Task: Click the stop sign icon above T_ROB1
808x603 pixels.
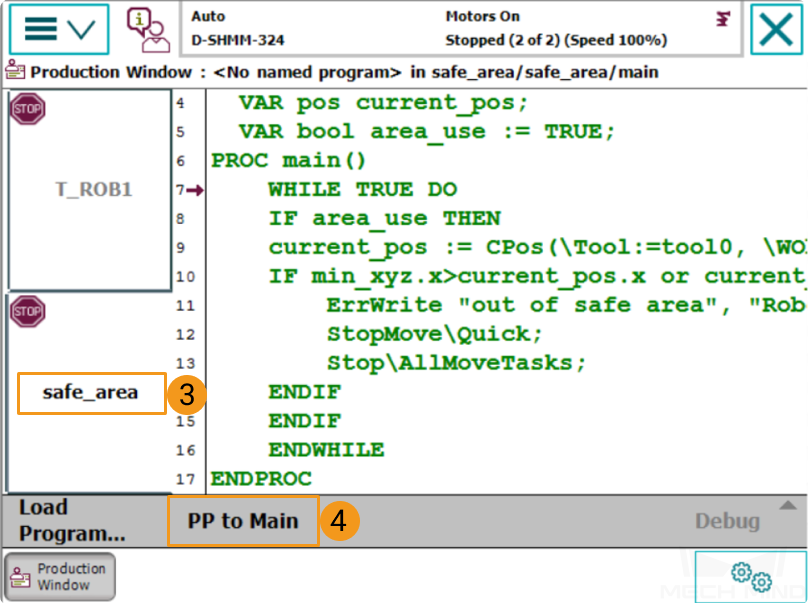Action: pos(28,109)
